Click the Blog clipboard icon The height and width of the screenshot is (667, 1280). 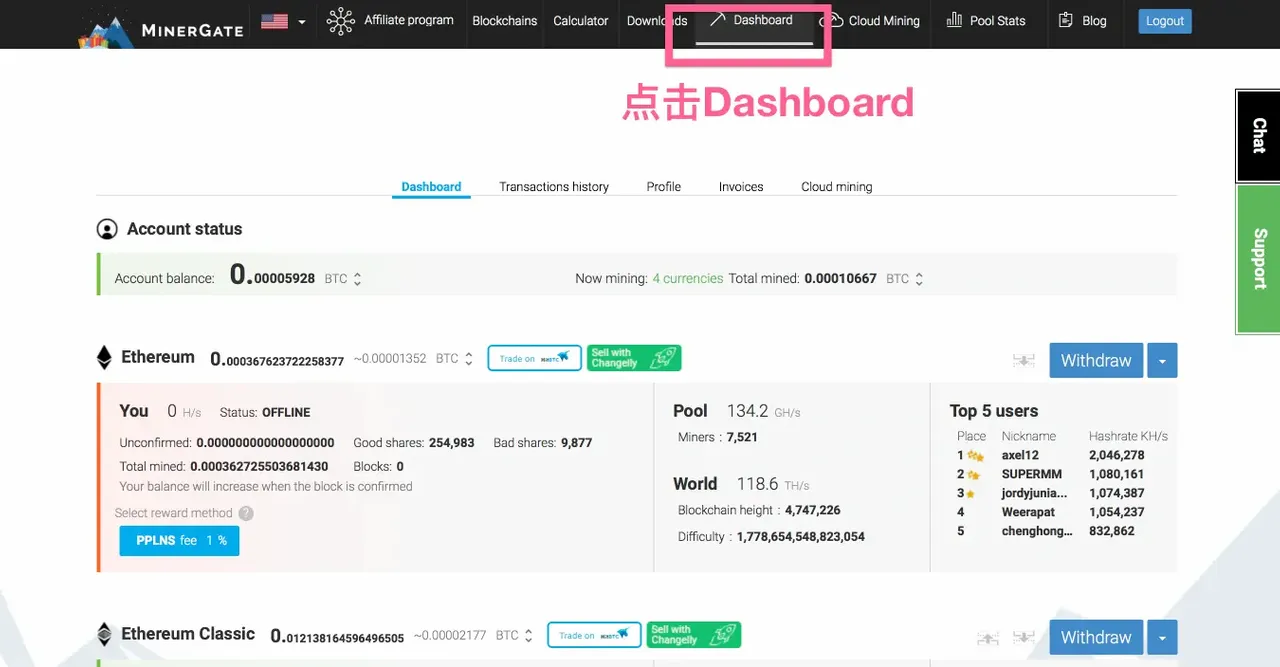pos(1065,20)
